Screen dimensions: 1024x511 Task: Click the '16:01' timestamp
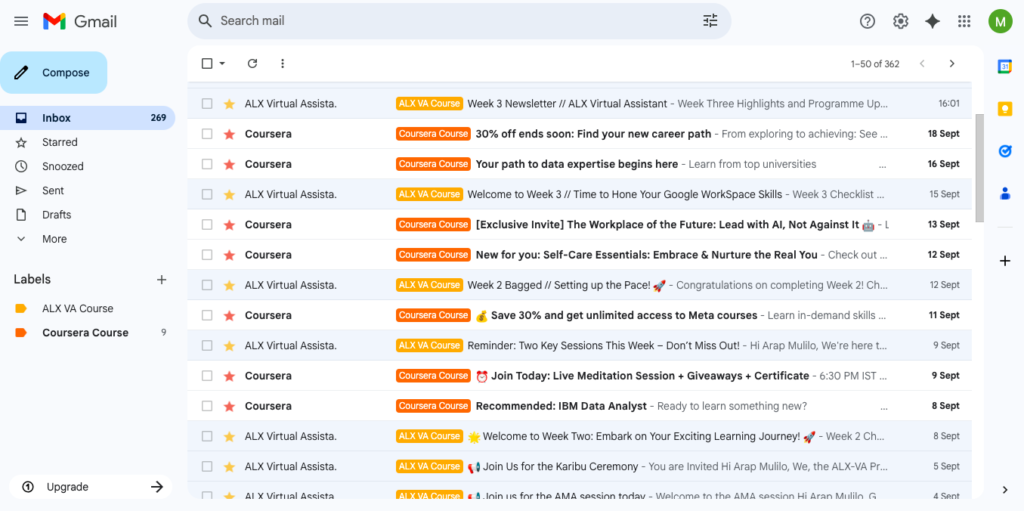tap(949, 103)
